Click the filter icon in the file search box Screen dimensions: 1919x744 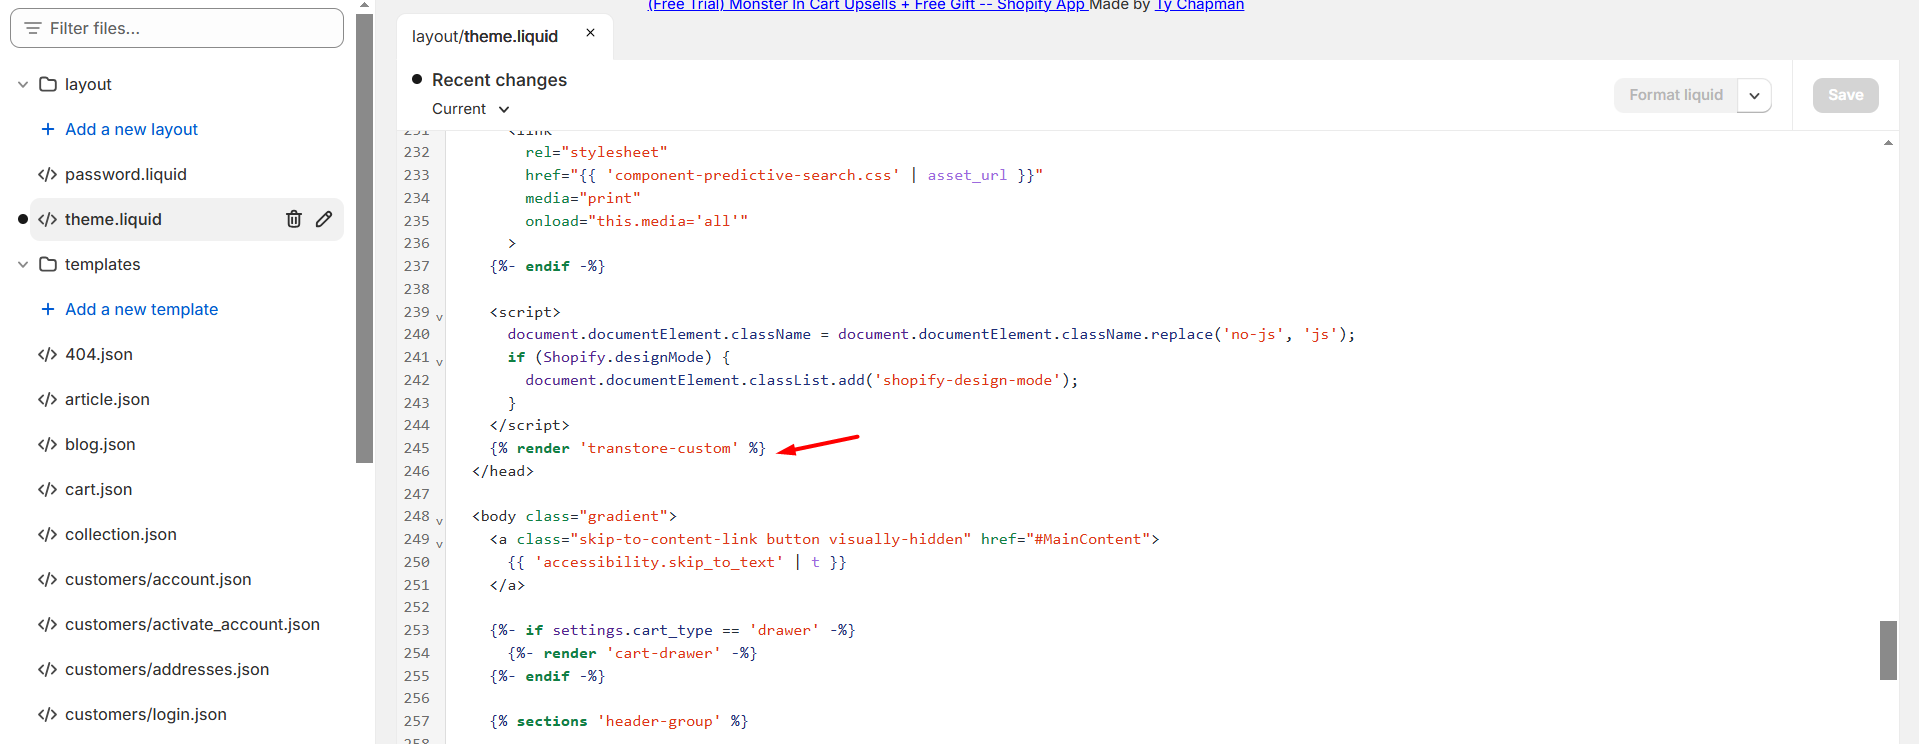point(33,28)
